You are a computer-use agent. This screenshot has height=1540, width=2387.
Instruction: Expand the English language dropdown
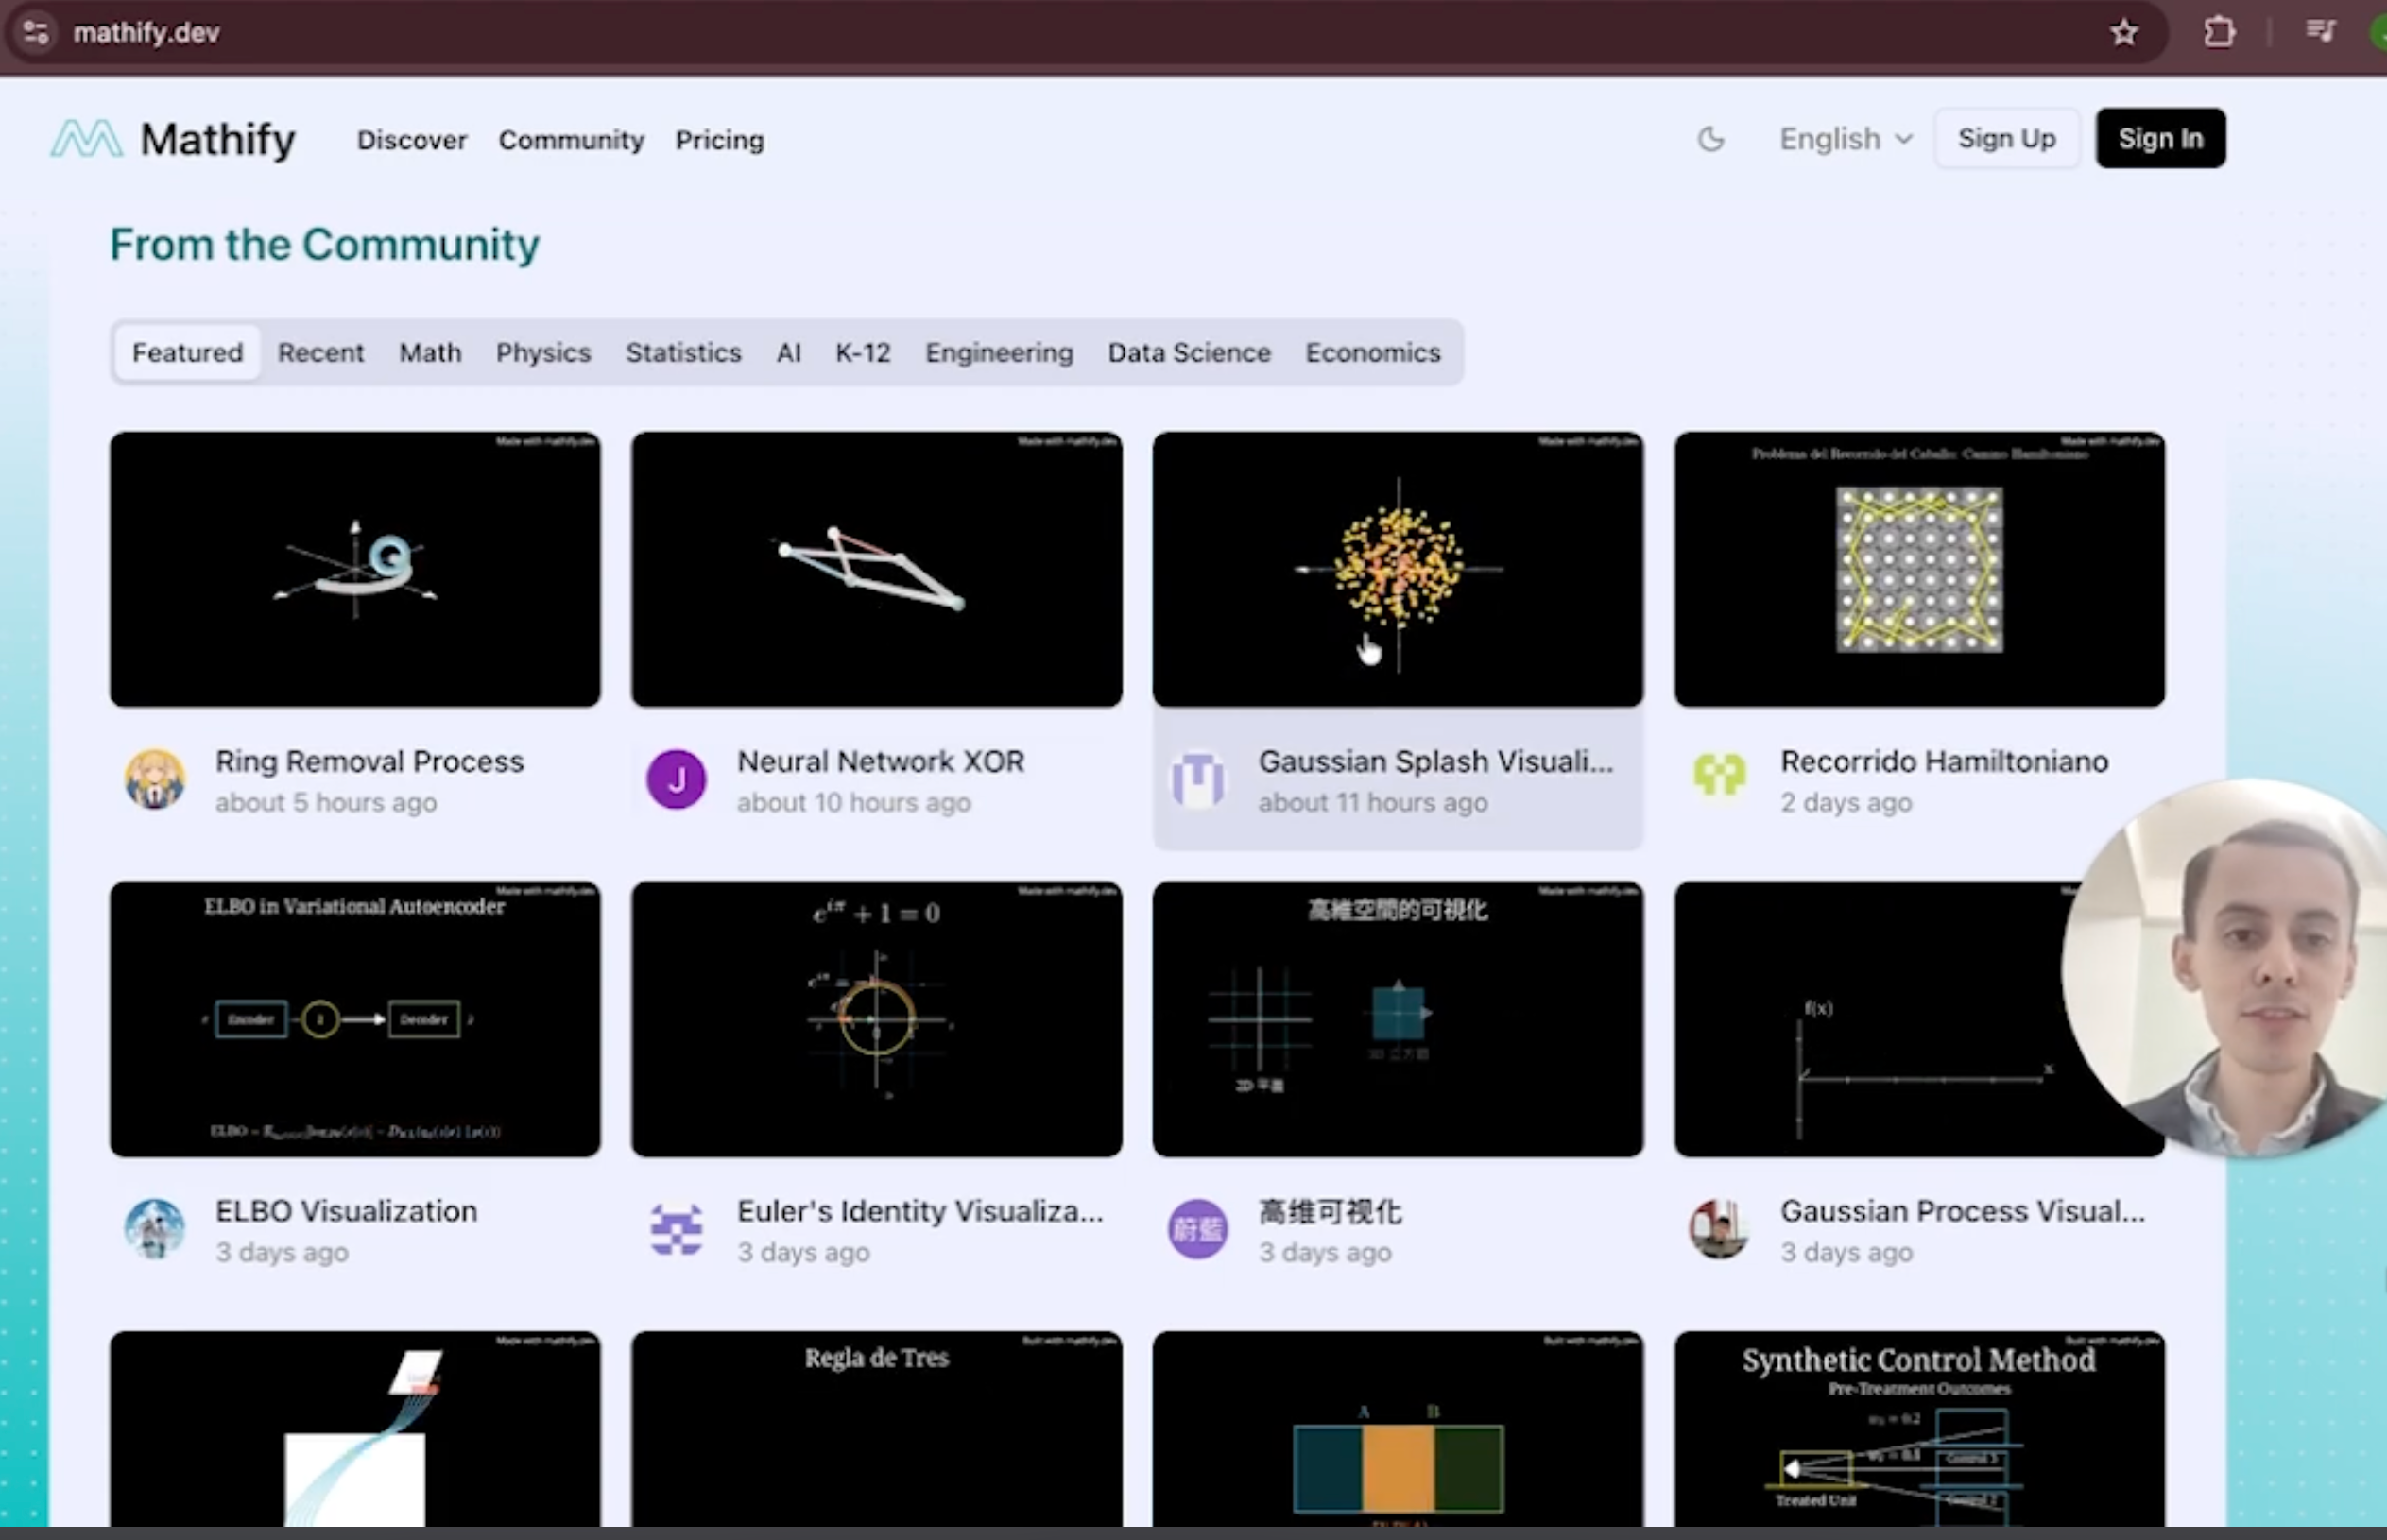[x=1845, y=139]
